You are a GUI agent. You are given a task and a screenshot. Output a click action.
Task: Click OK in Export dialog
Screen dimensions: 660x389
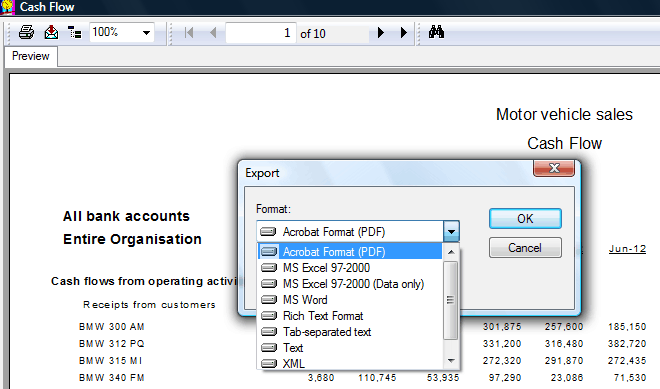[525, 218]
